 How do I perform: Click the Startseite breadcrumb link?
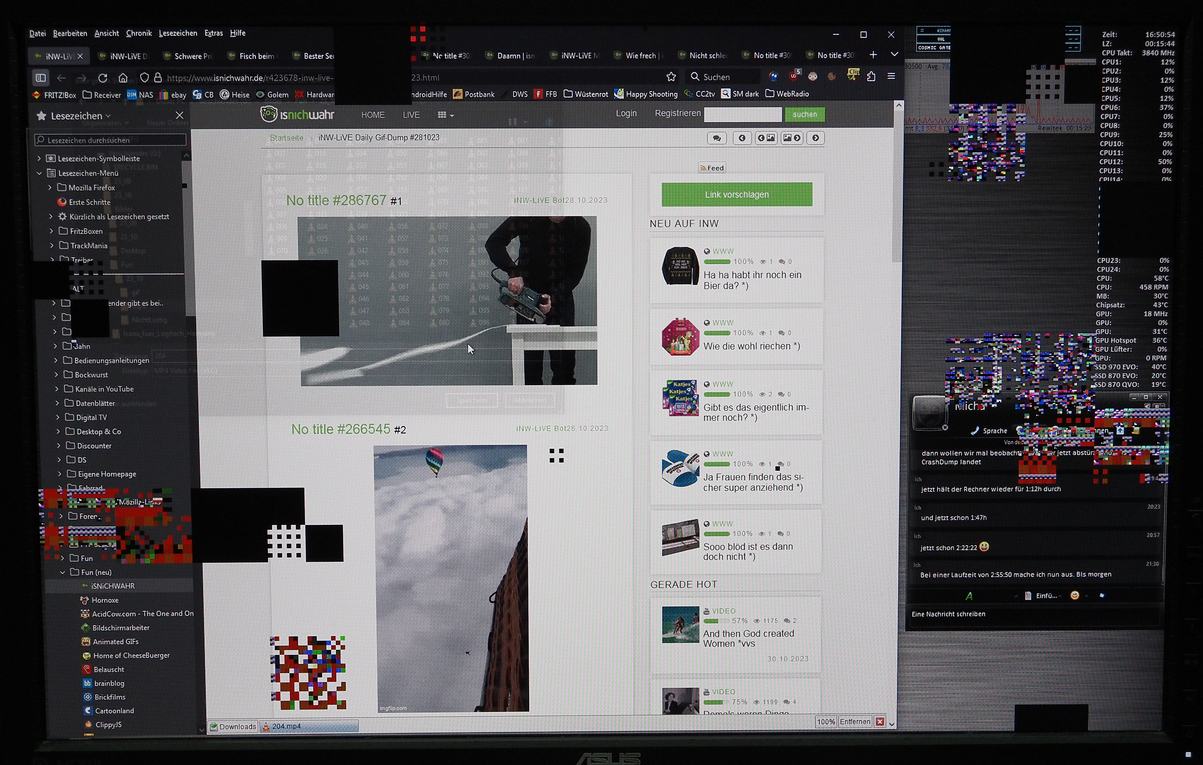tap(286, 138)
